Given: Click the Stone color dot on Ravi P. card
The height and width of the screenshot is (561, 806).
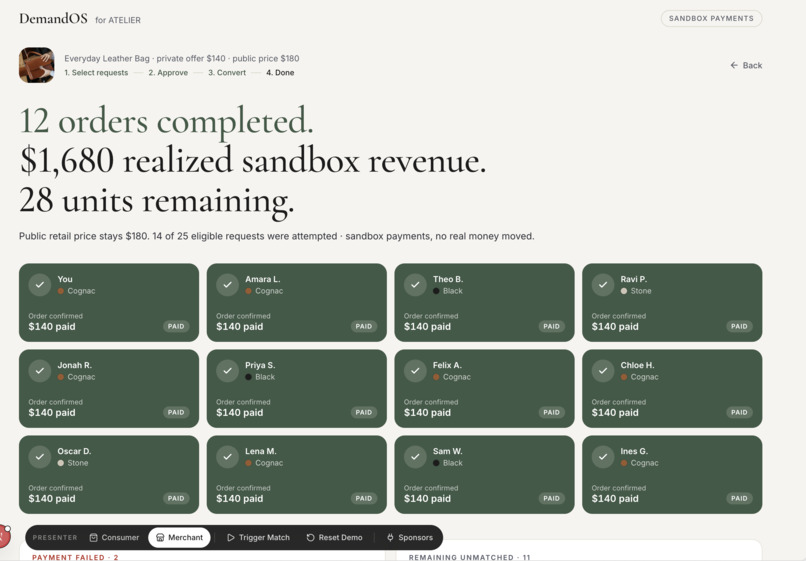Looking at the screenshot, I should (x=624, y=291).
